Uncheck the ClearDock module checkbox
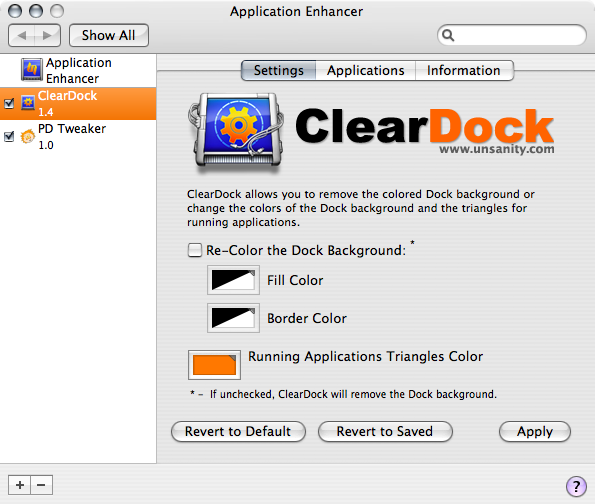 click(x=9, y=103)
